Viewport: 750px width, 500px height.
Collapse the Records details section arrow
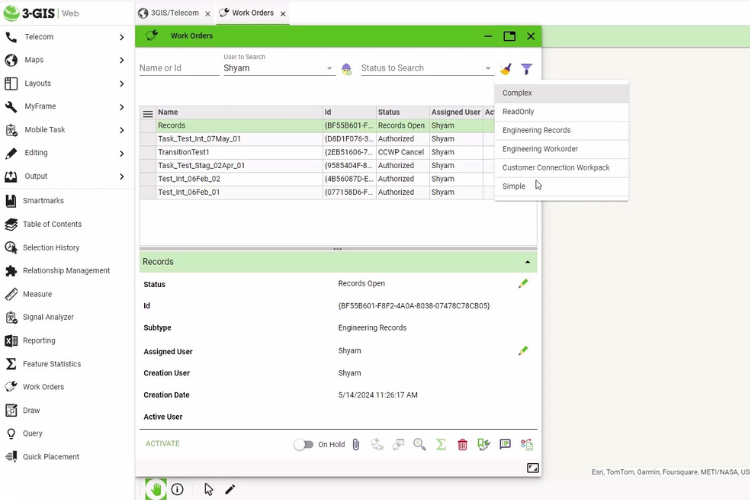click(527, 262)
